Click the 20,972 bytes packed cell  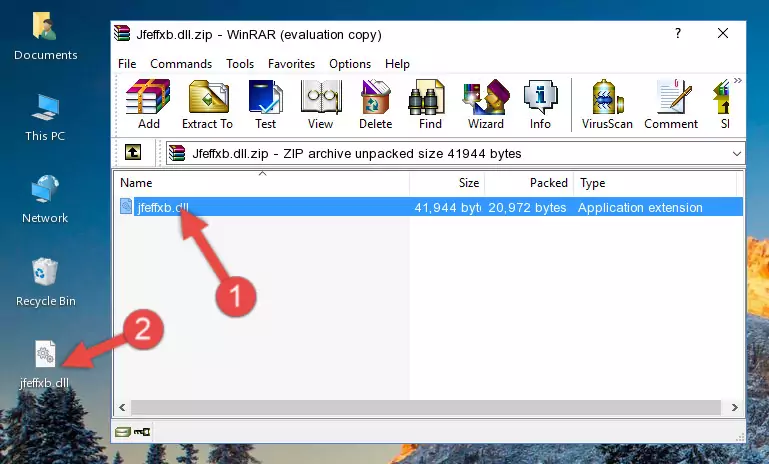(x=527, y=207)
